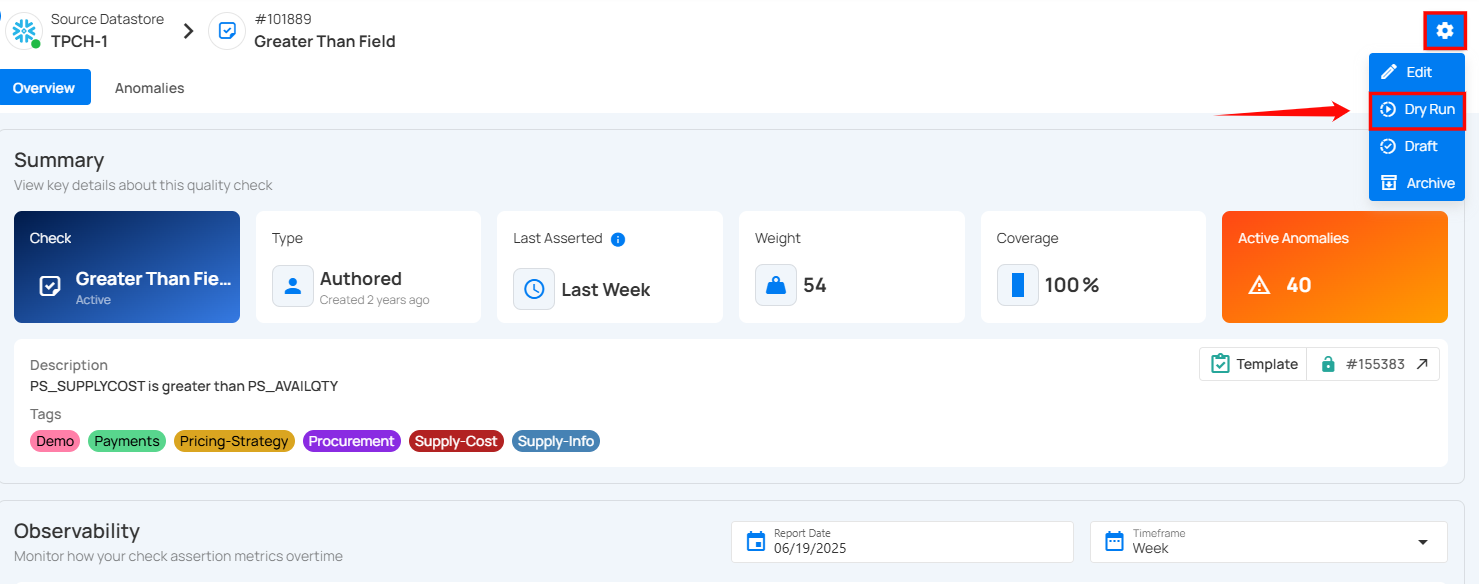This screenshot has height=584, width=1479.
Task: Click the Coverage bar icon
Action: (1017, 285)
